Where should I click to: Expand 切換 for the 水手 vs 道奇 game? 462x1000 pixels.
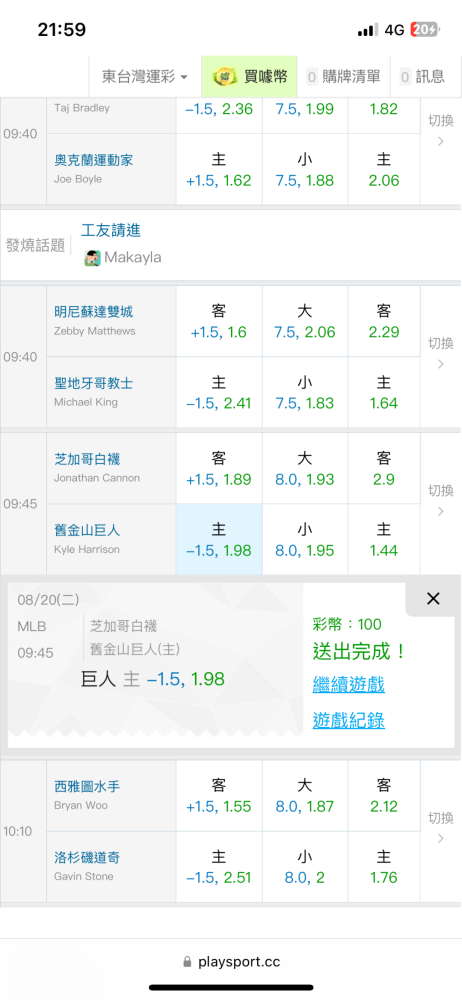pyautogui.click(x=440, y=827)
